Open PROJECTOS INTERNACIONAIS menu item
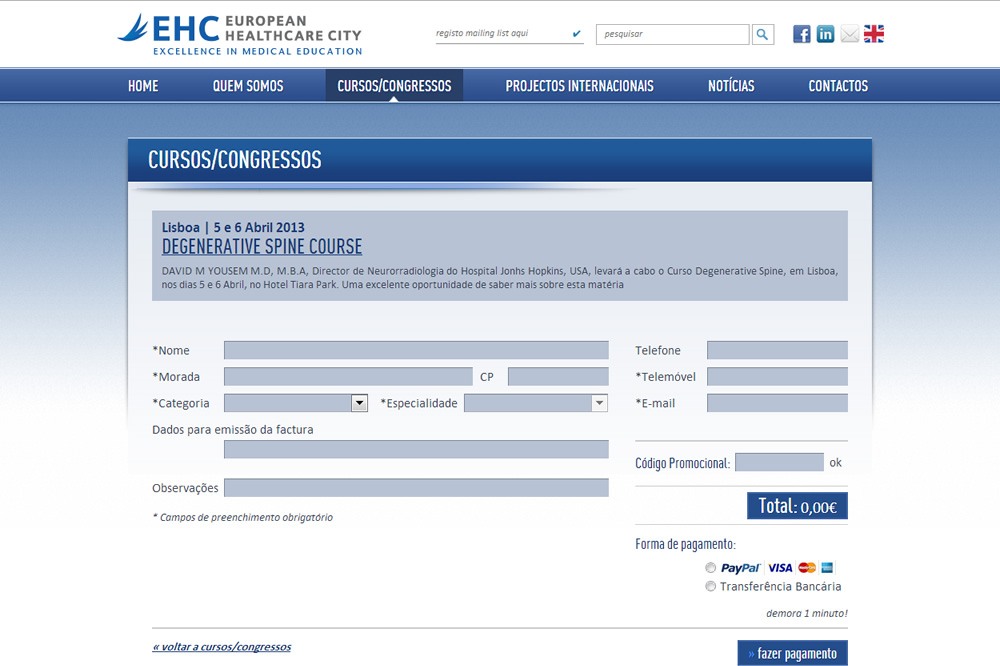 click(580, 85)
